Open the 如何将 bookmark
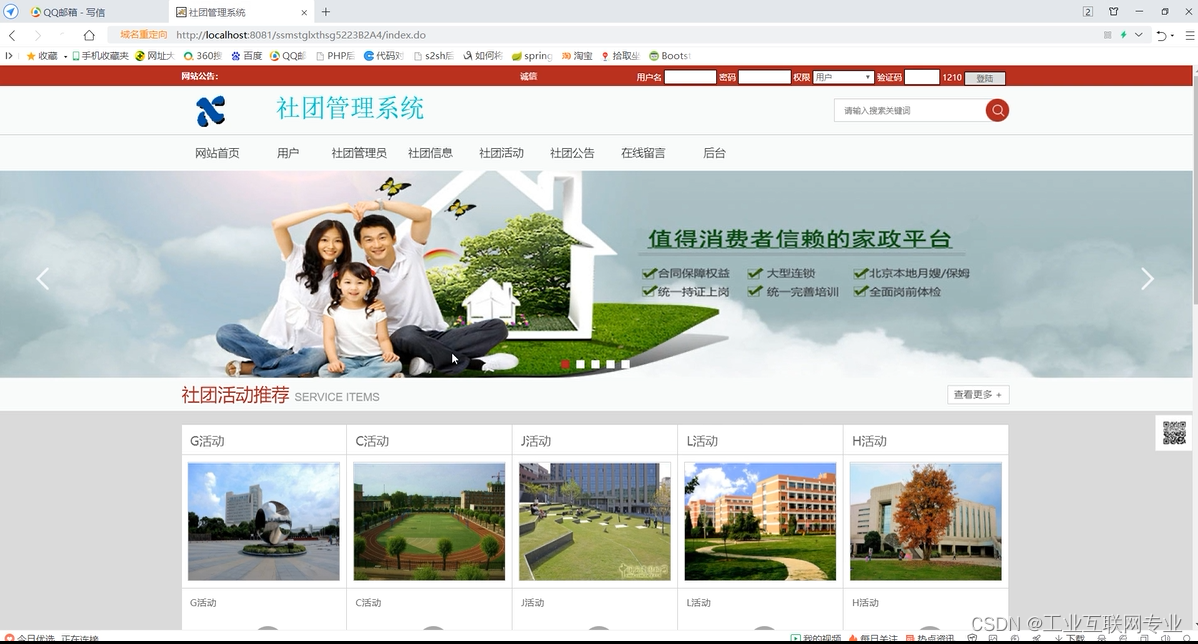The height and width of the screenshot is (644, 1198). click(x=482, y=56)
